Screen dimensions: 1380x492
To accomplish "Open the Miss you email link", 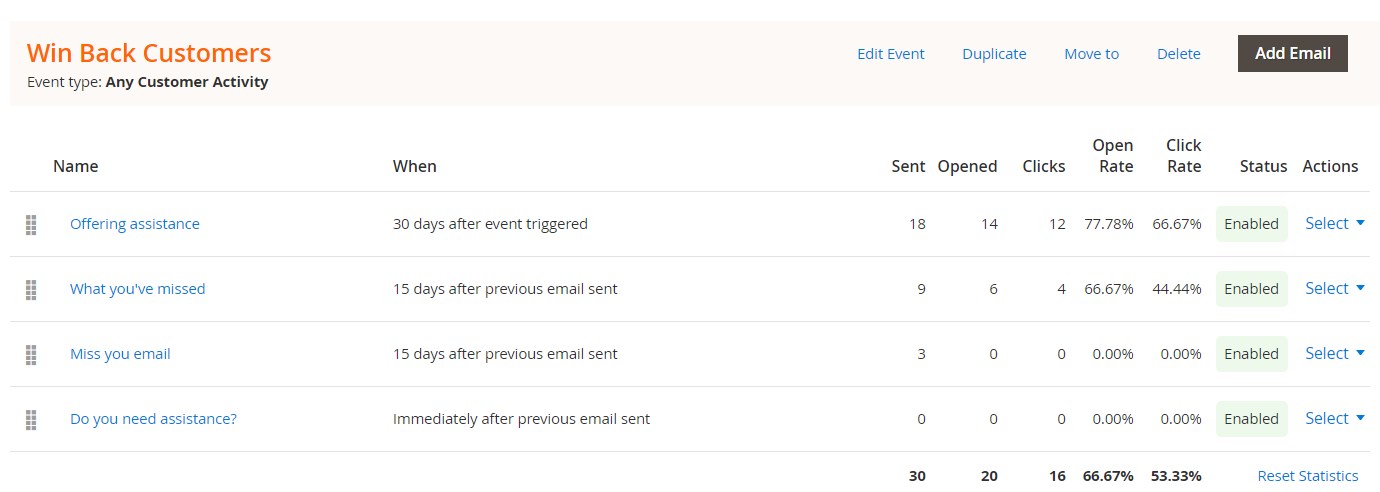I will coord(120,354).
